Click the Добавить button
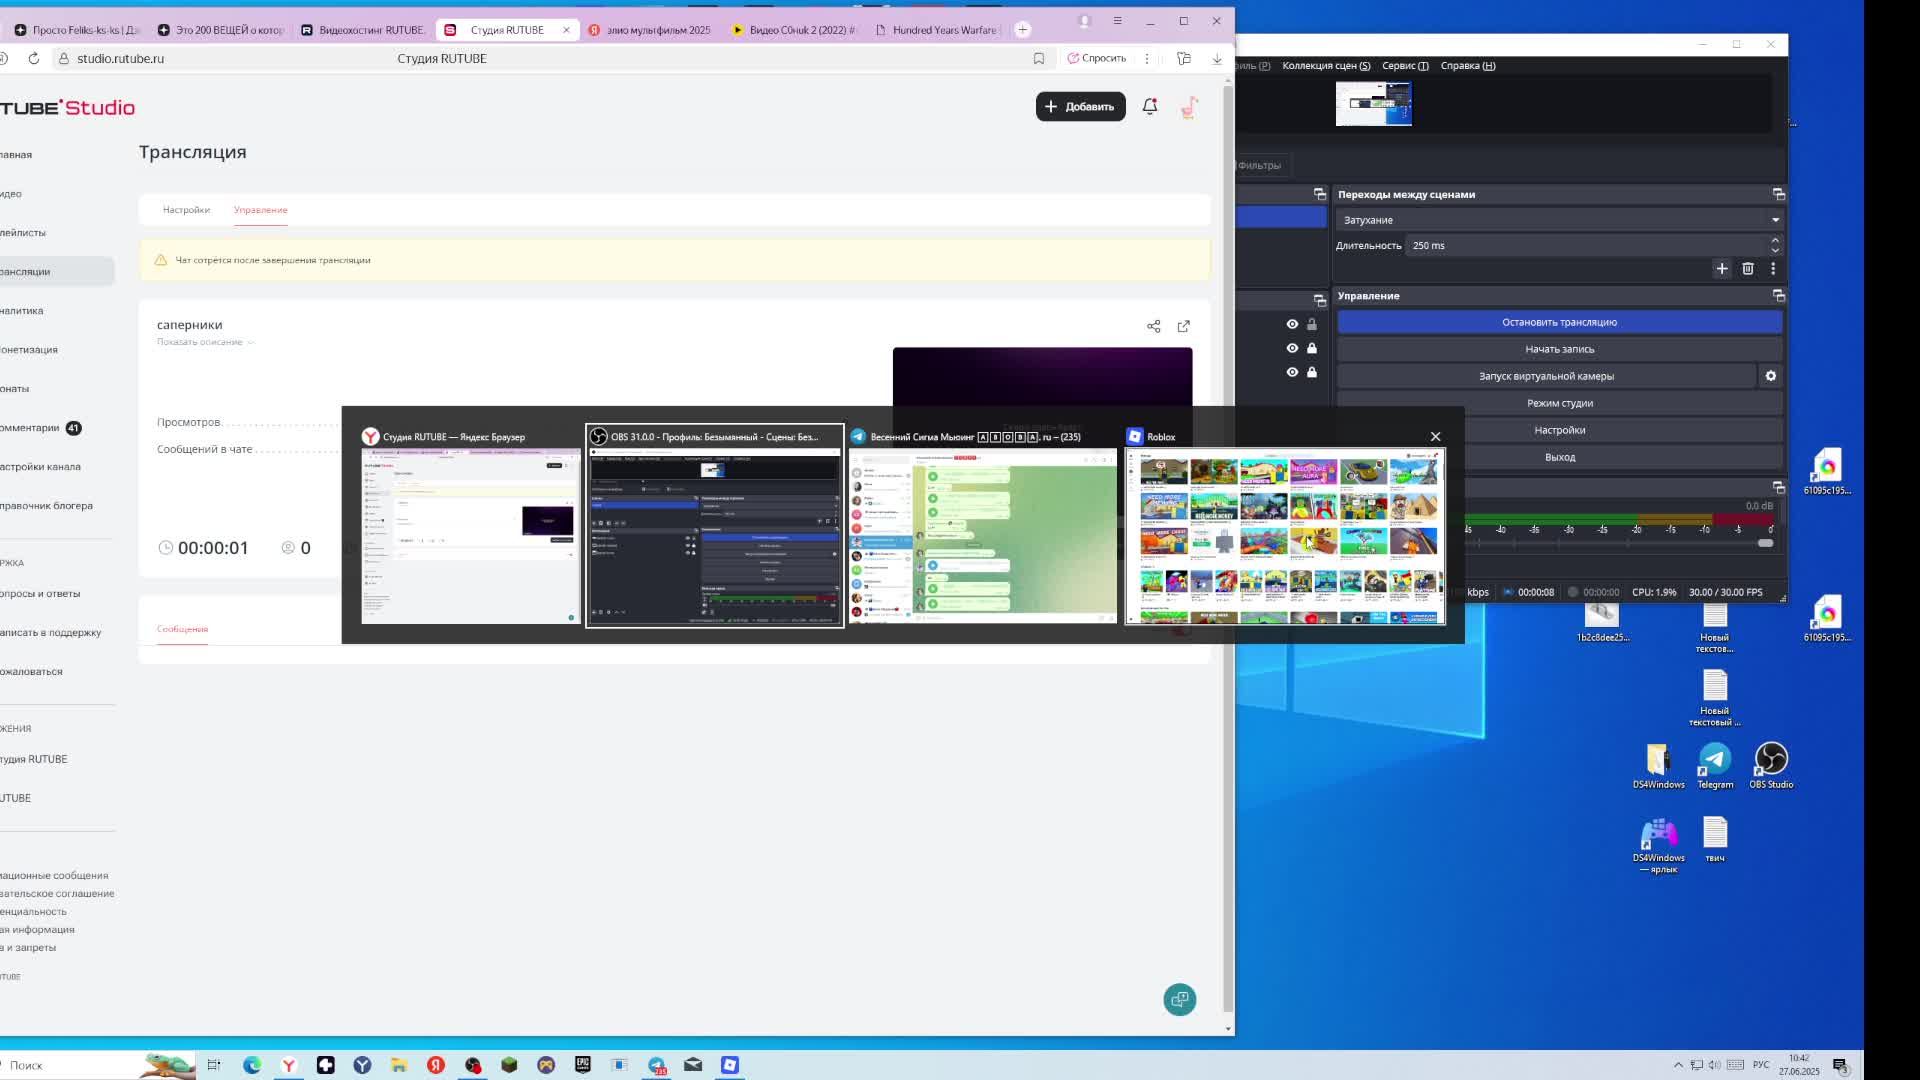 point(1080,107)
